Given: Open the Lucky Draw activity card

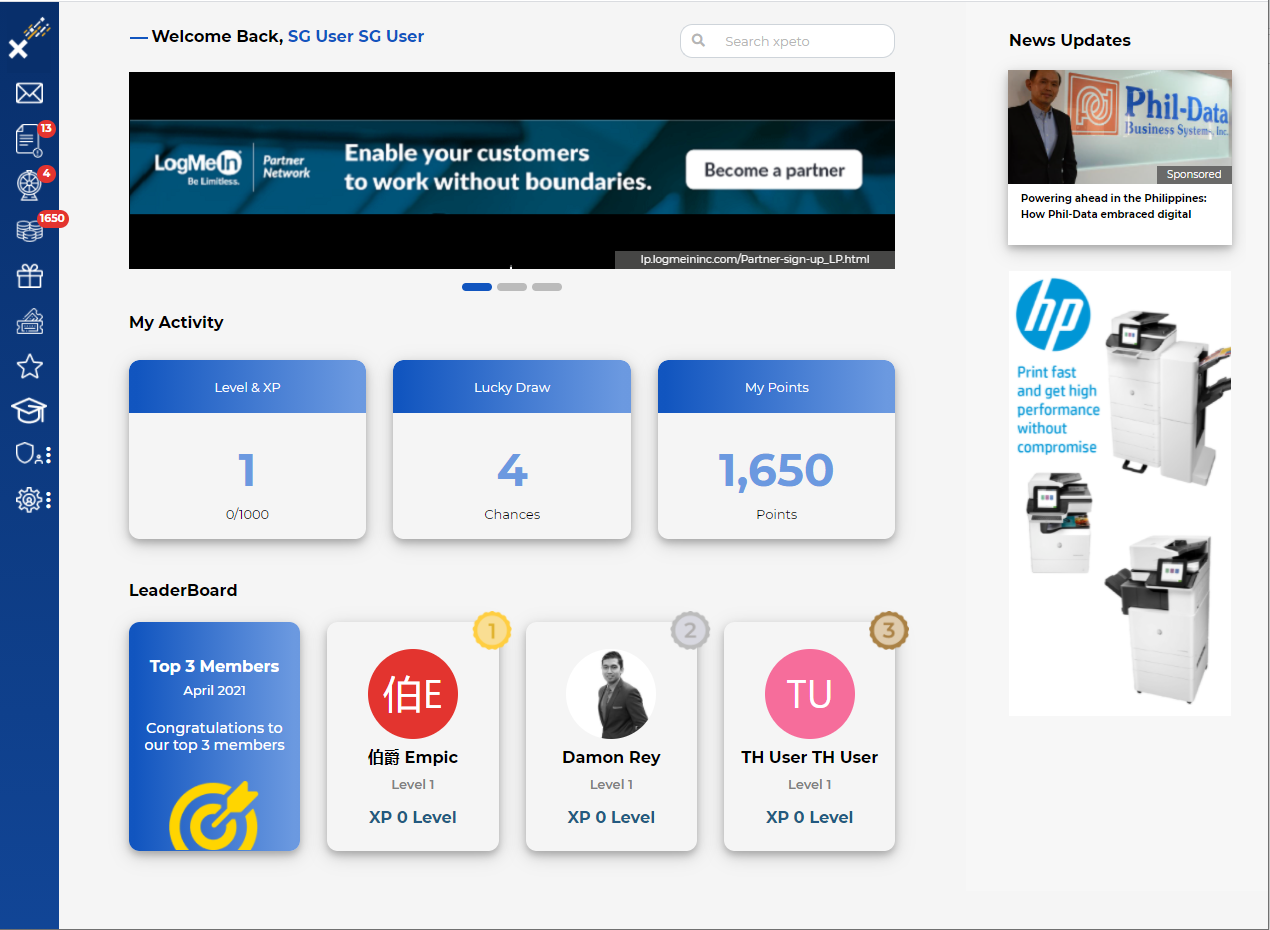Looking at the screenshot, I should click(512, 449).
